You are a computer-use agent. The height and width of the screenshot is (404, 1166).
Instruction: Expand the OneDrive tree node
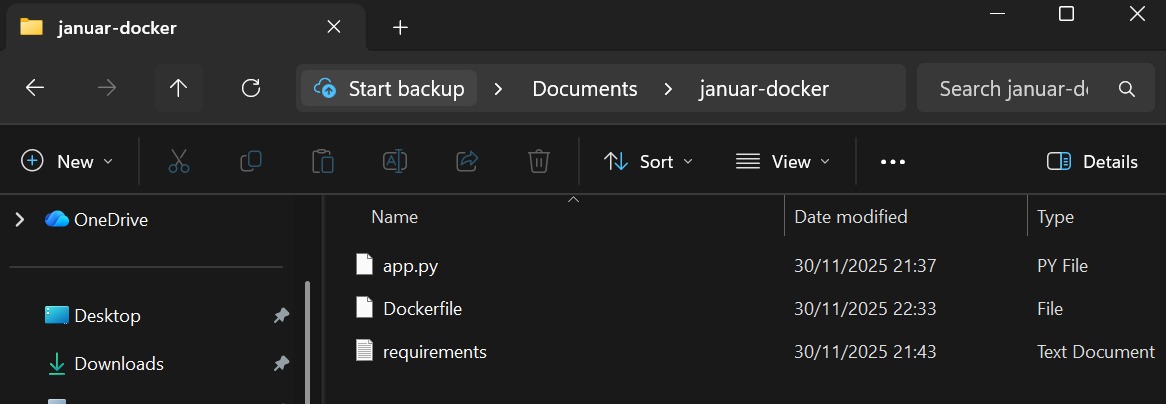(19, 219)
